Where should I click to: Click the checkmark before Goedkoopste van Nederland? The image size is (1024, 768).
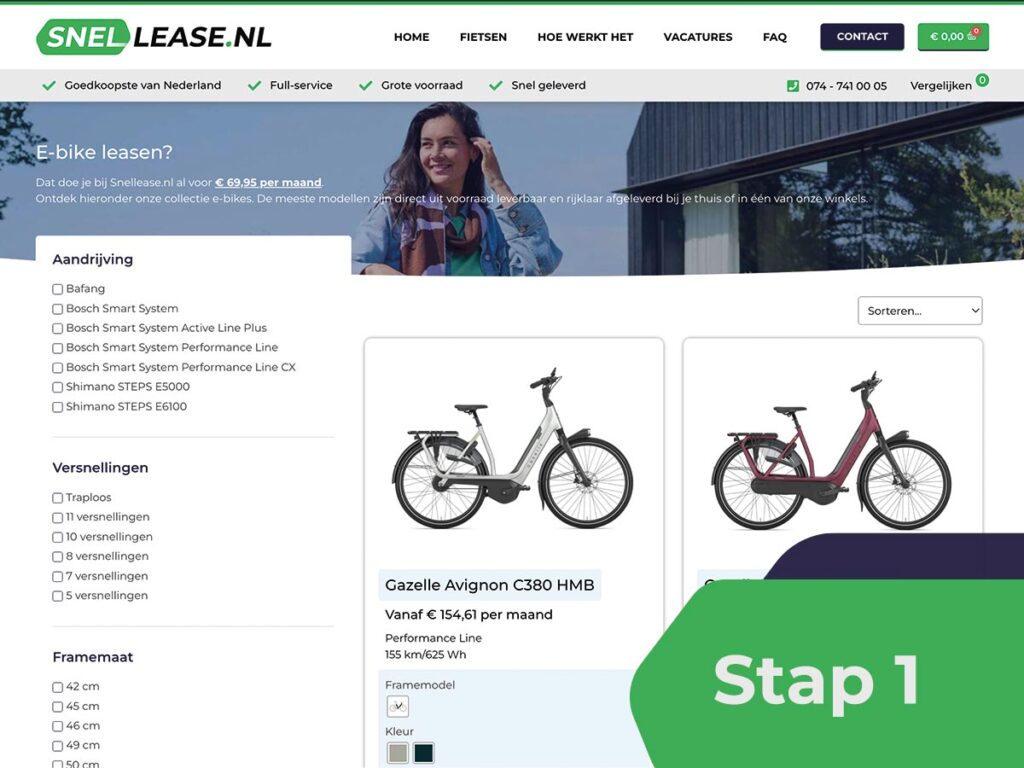tap(49, 85)
